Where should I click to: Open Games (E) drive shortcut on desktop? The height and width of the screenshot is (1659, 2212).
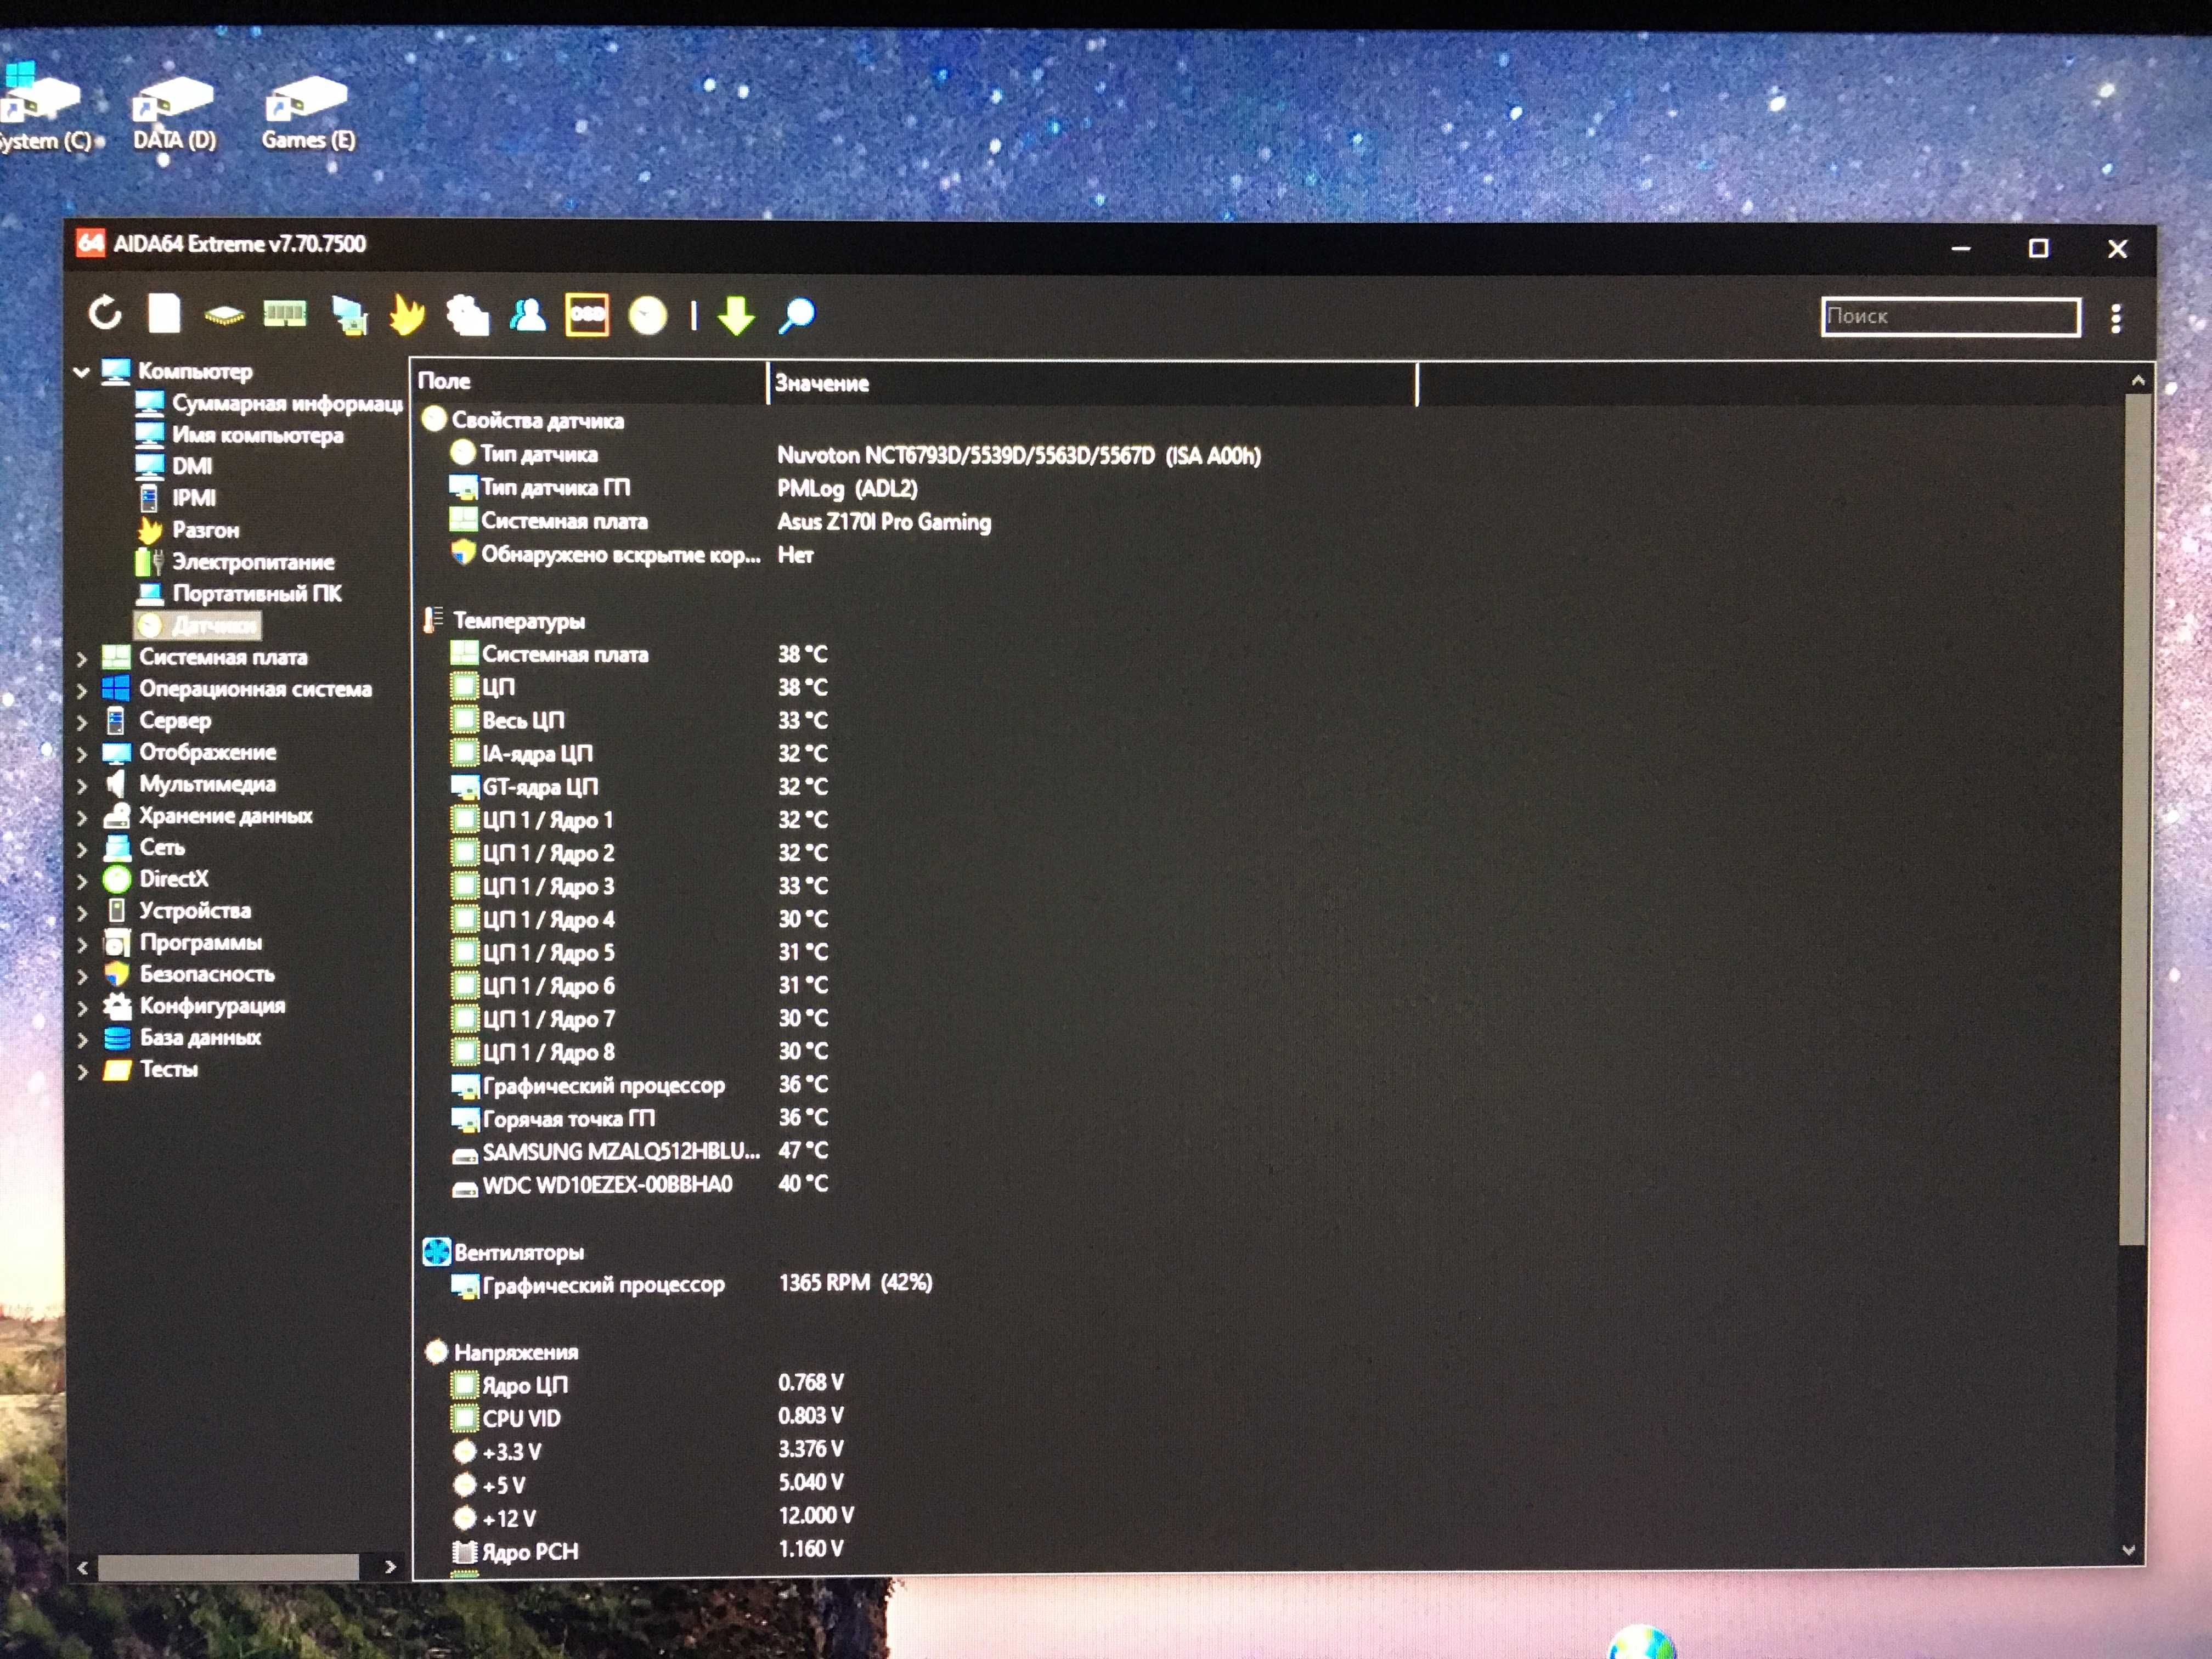tap(308, 113)
